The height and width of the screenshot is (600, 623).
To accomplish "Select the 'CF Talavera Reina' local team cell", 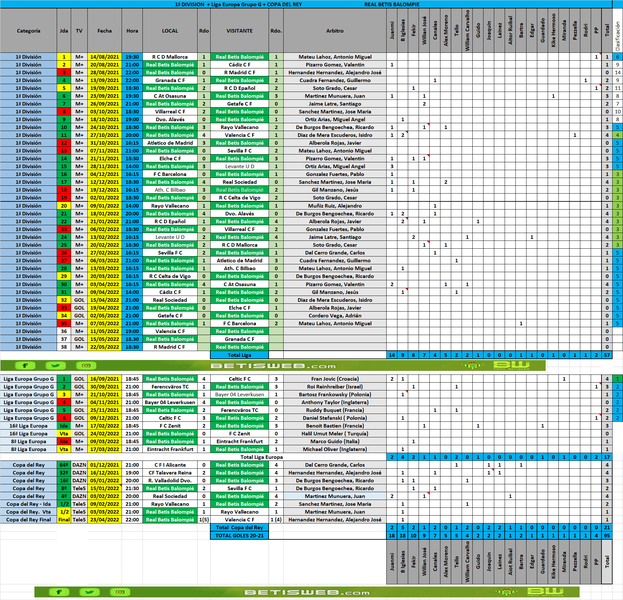I will (170, 473).
